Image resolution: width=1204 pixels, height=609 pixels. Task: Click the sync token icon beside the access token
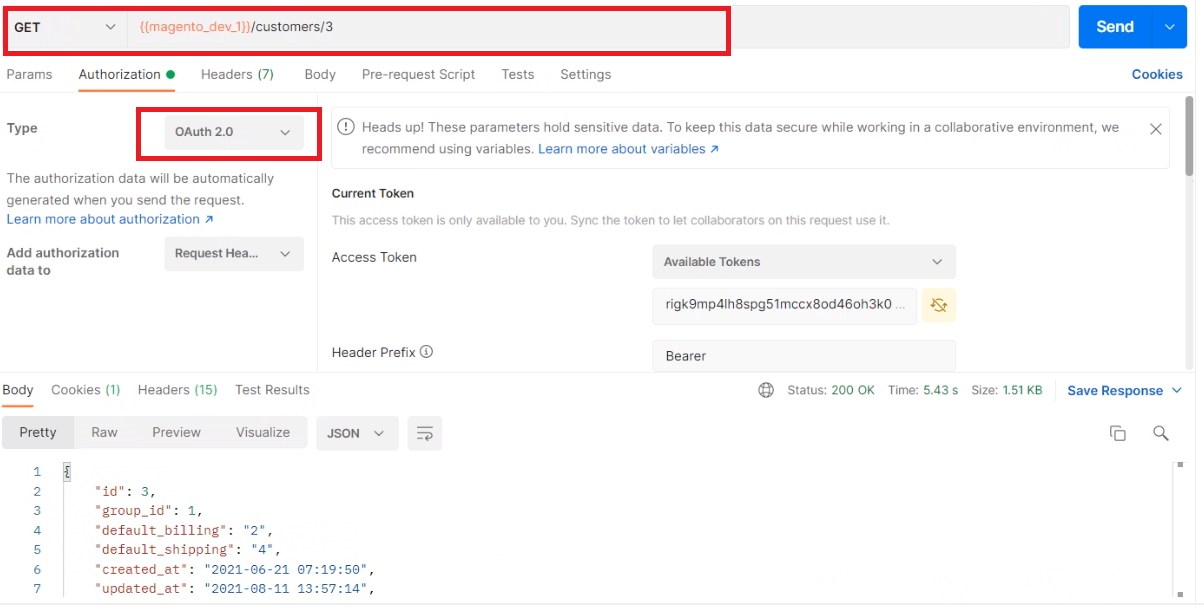pyautogui.click(x=938, y=305)
